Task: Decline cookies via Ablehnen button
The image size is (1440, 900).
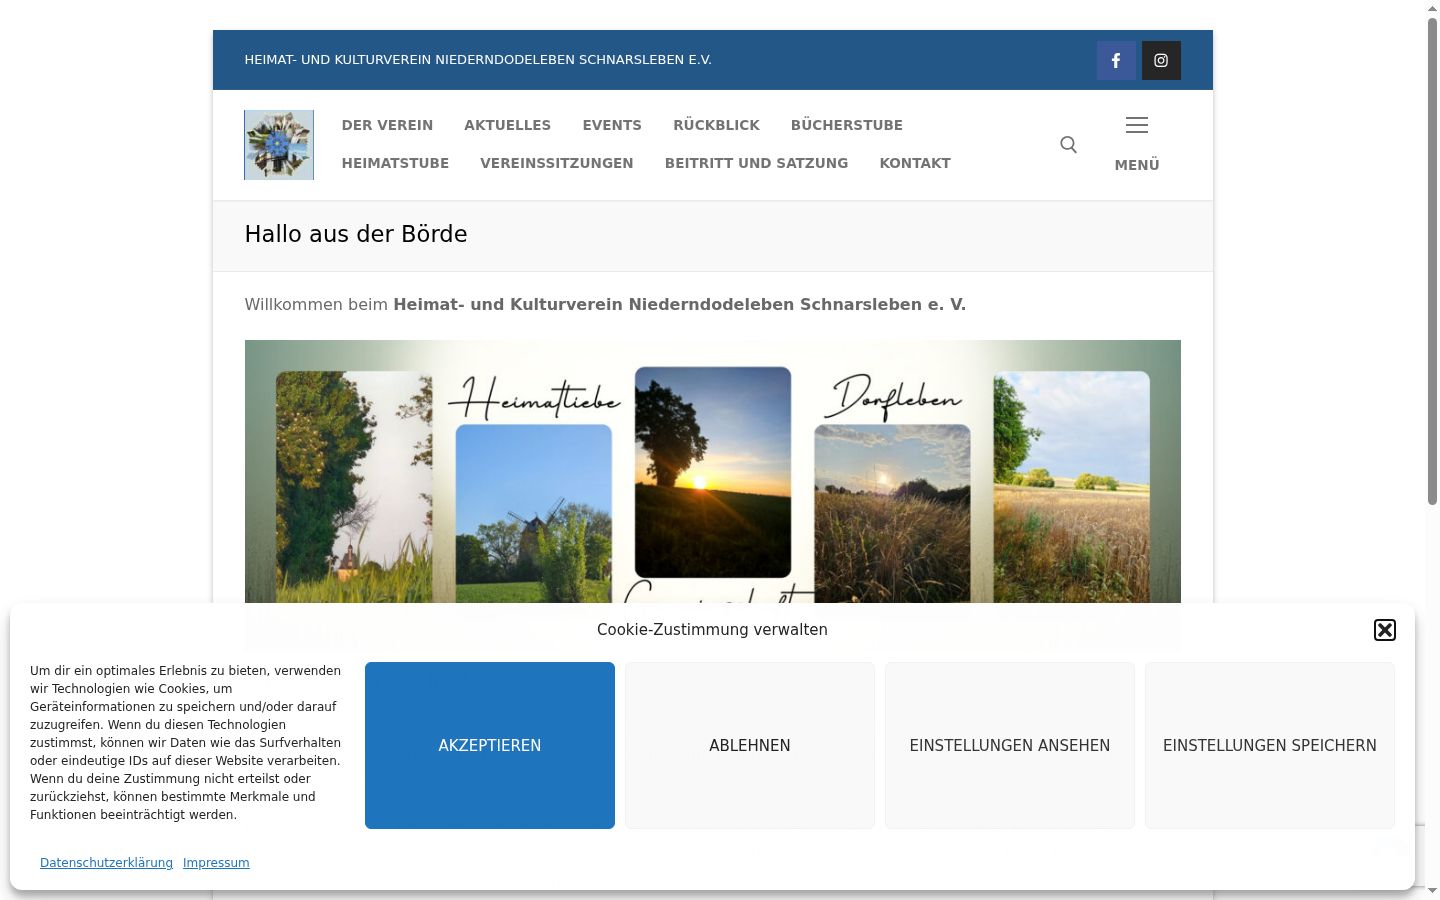Action: tap(750, 745)
